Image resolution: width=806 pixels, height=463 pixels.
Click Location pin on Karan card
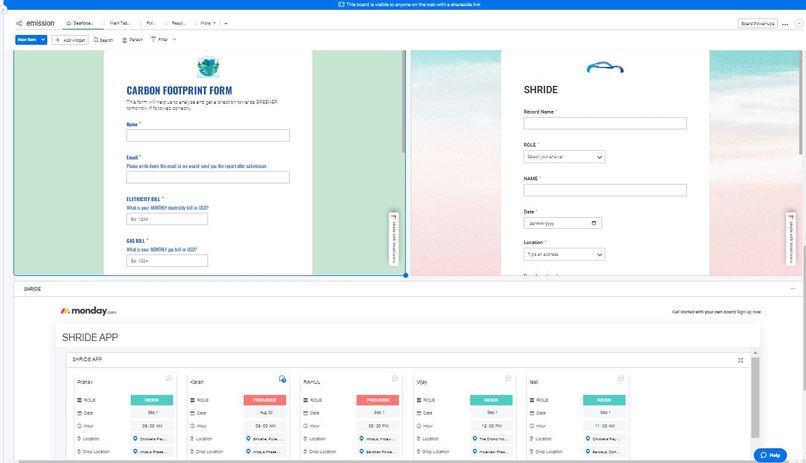pyautogui.click(x=248, y=439)
